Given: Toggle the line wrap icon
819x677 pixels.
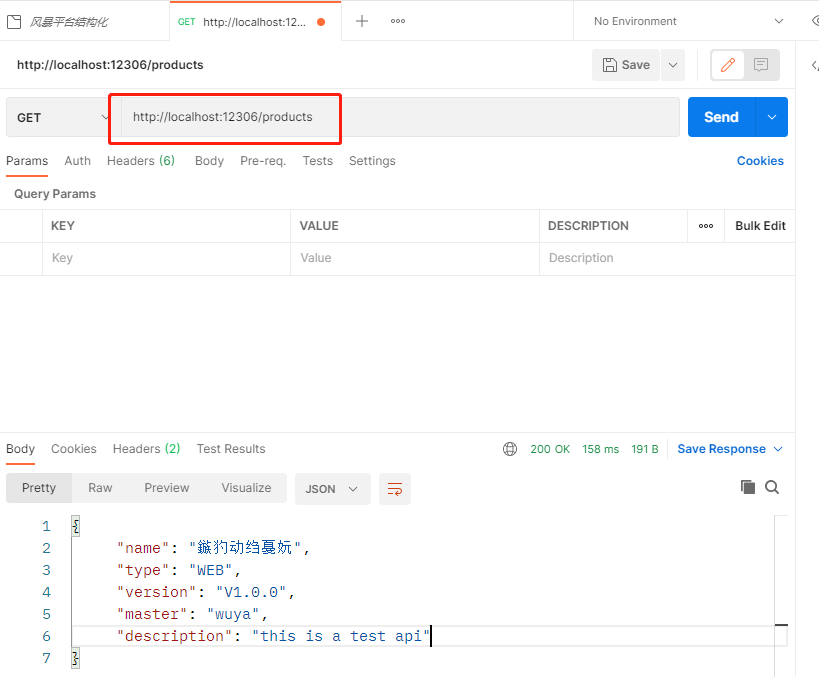Looking at the screenshot, I should coord(395,489).
